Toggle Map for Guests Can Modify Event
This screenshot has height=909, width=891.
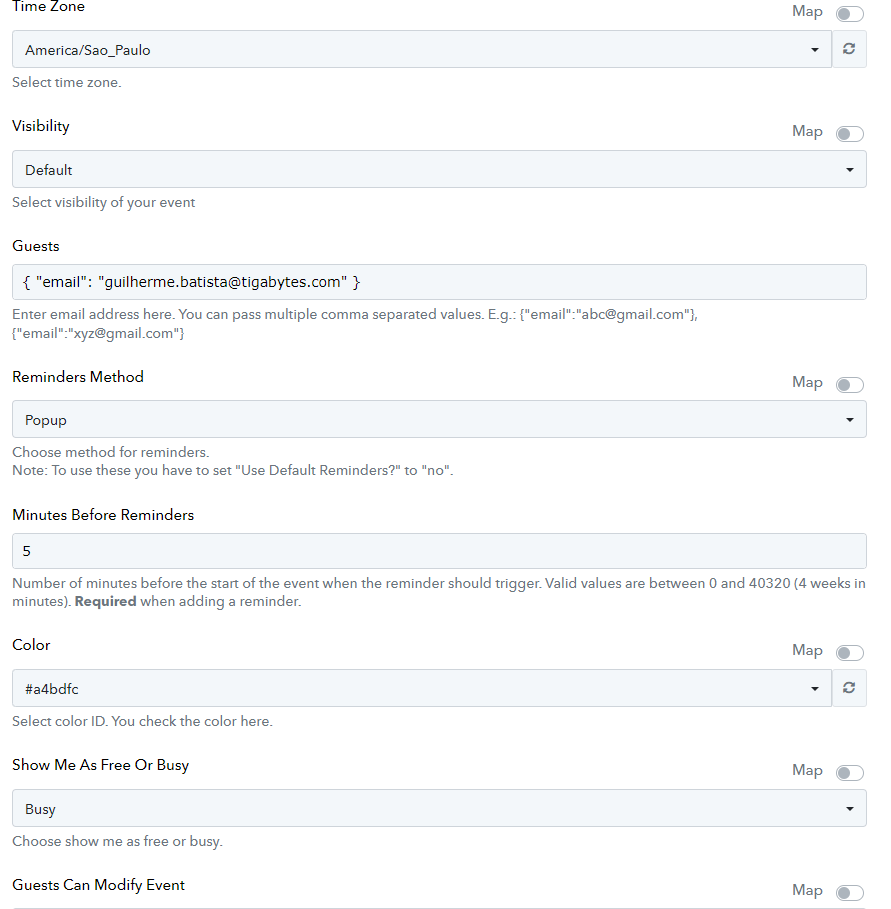(850, 893)
